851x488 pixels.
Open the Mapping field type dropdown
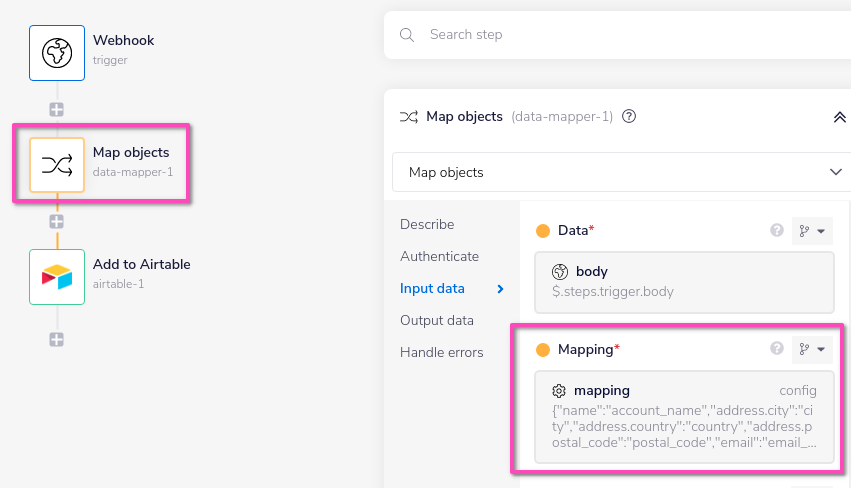pos(812,349)
